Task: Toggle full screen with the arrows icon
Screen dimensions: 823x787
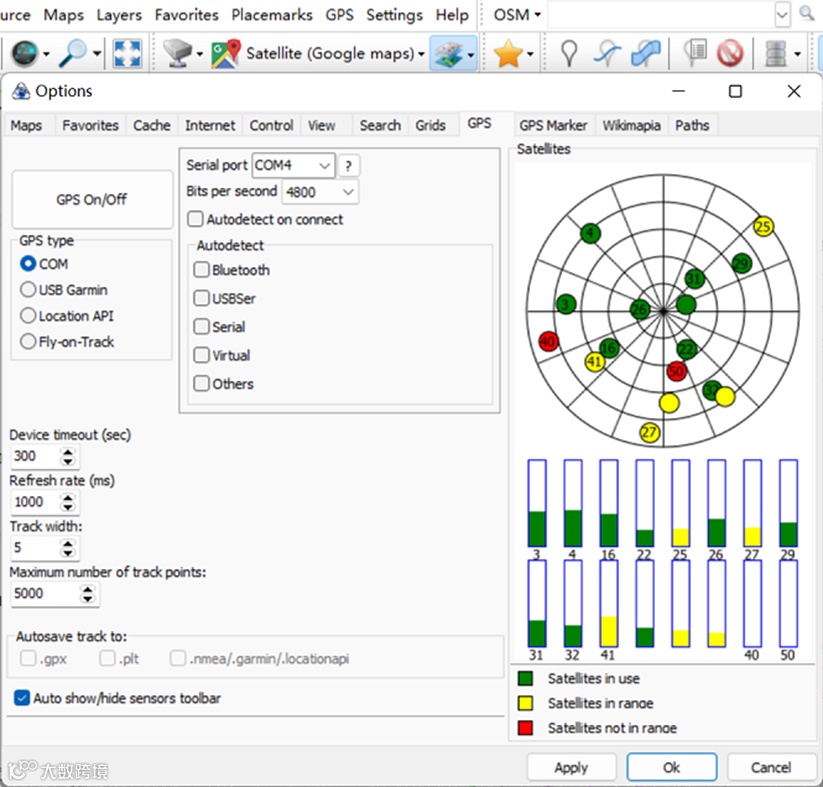Action: click(127, 53)
